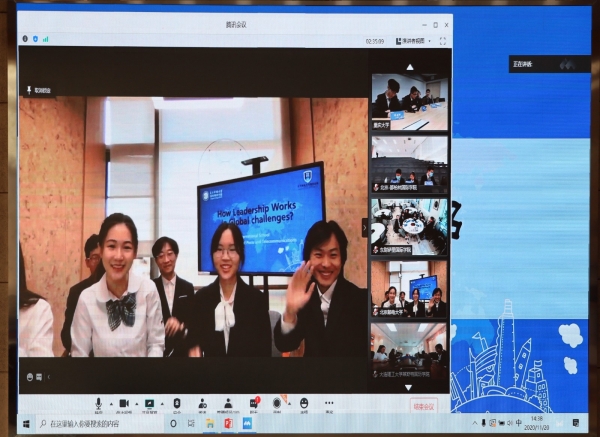This screenshot has width=600, height=437.
Task: Mute the microphone in meeting toolbar
Action: (98, 403)
